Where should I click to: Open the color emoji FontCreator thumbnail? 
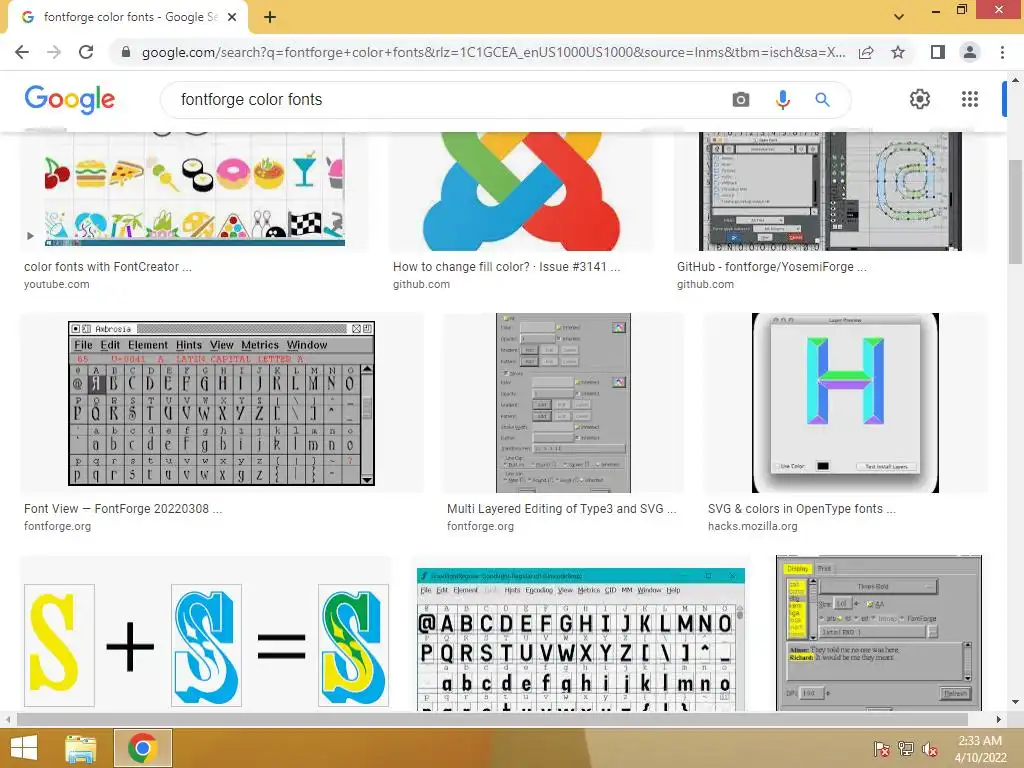(x=194, y=191)
